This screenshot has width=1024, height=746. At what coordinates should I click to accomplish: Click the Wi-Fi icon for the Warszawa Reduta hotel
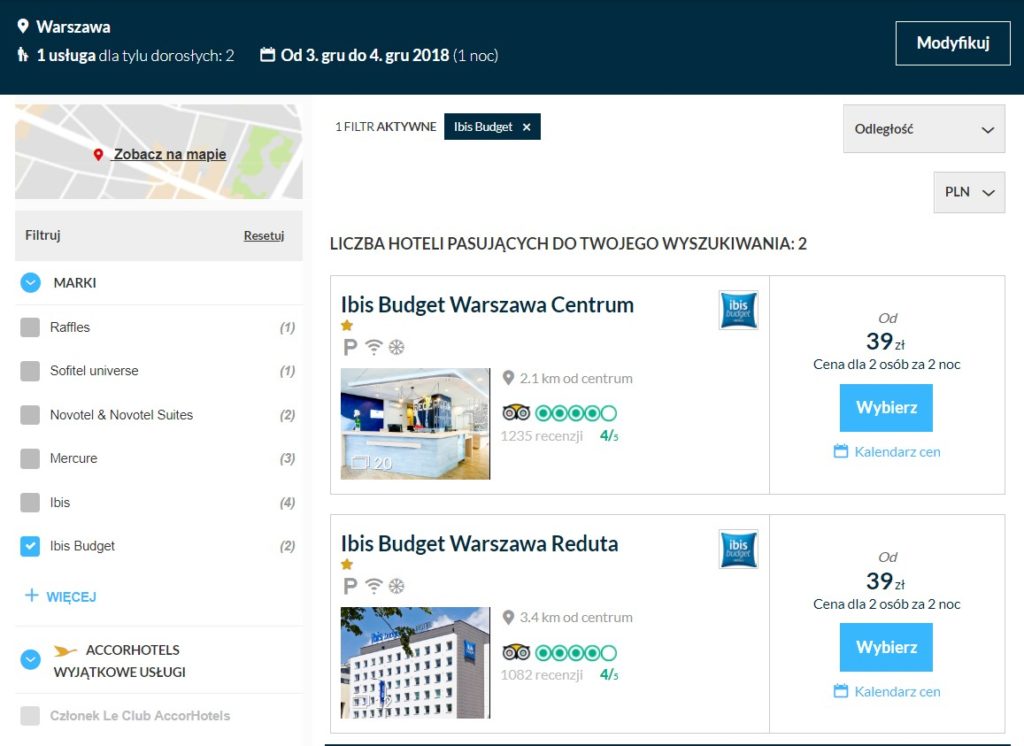point(374,586)
